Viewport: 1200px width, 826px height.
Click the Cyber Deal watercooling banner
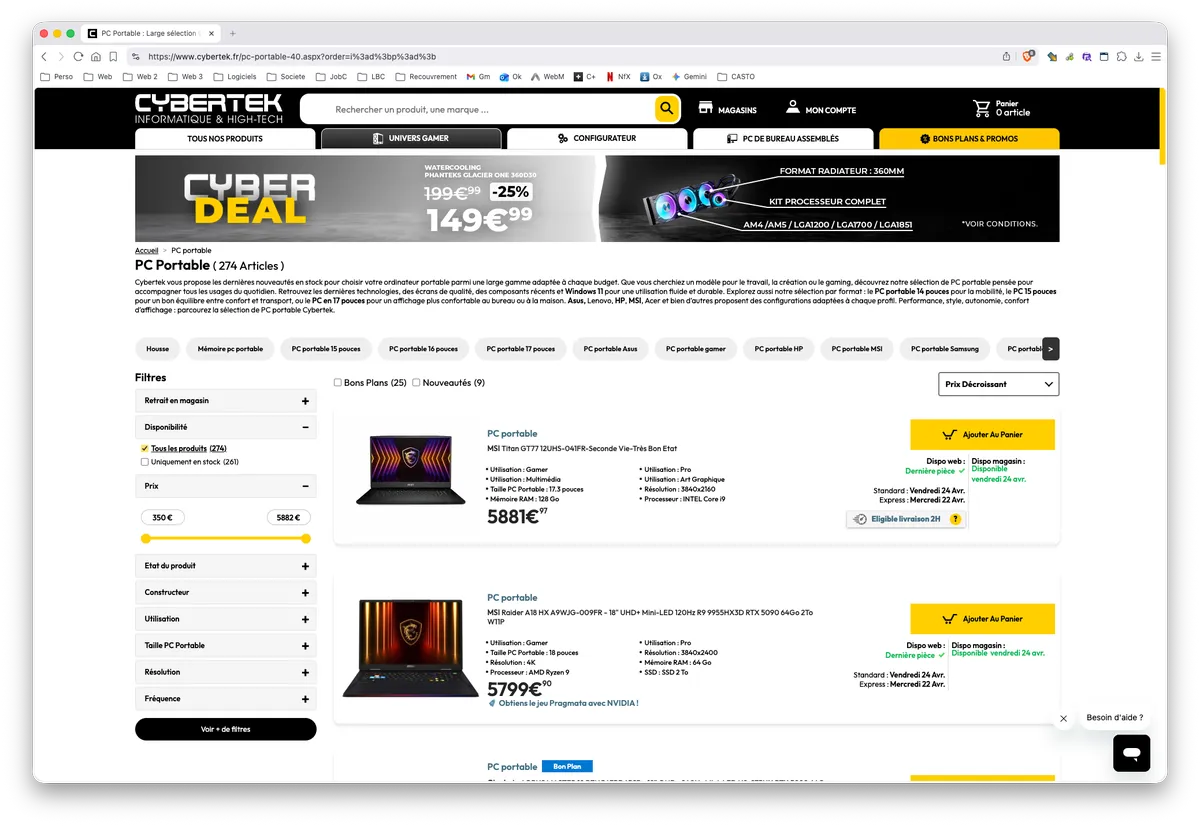pos(597,198)
